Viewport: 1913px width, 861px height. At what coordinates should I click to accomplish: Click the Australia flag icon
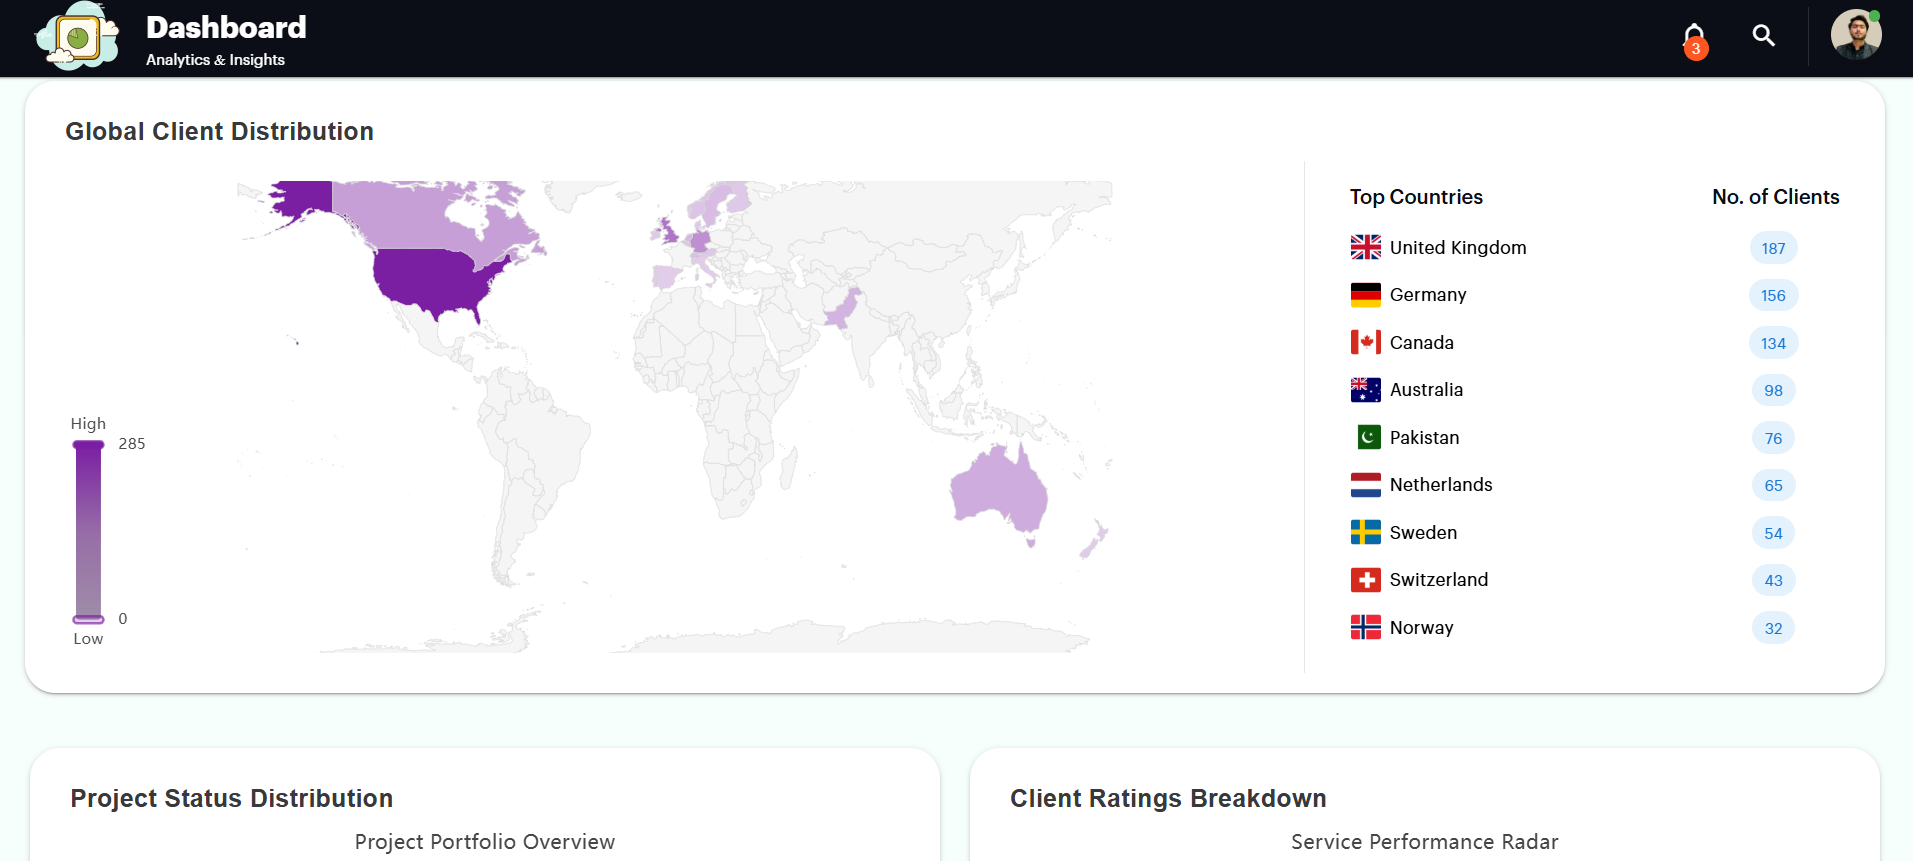(x=1365, y=390)
